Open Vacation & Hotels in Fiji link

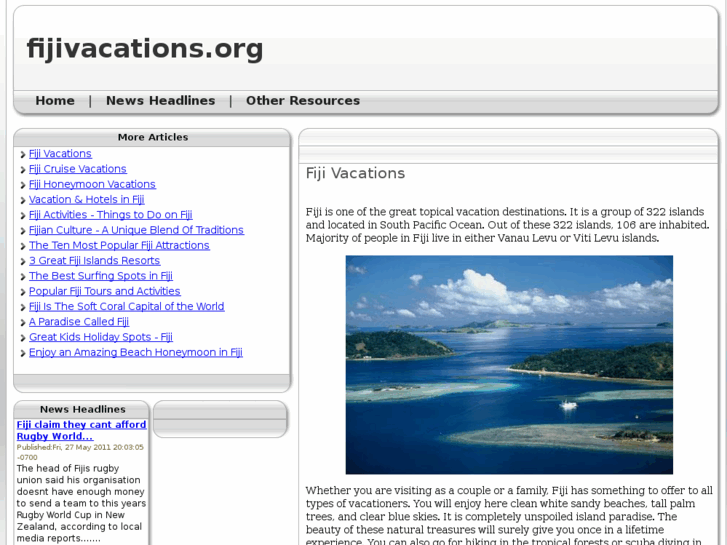[x=87, y=199]
